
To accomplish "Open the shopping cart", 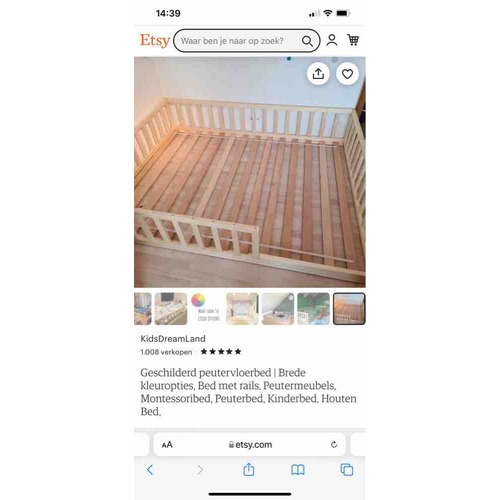I will [353, 40].
